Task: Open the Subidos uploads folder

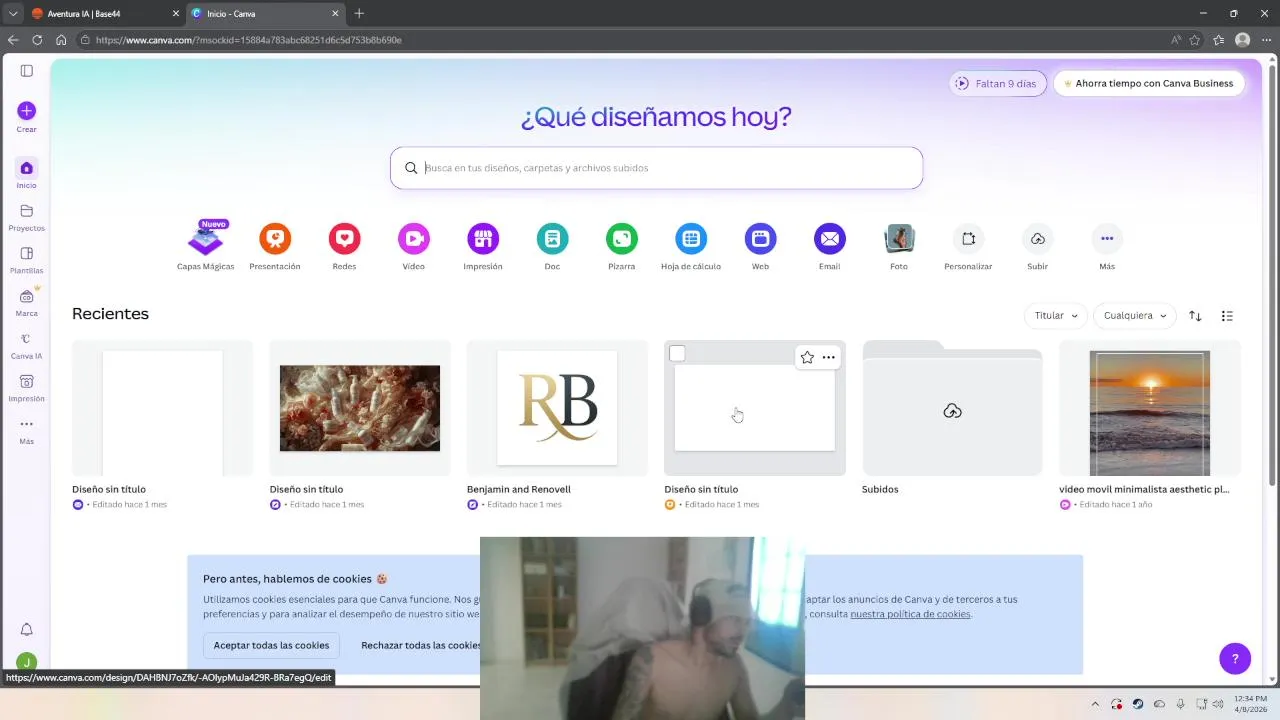Action: pyautogui.click(x=952, y=408)
